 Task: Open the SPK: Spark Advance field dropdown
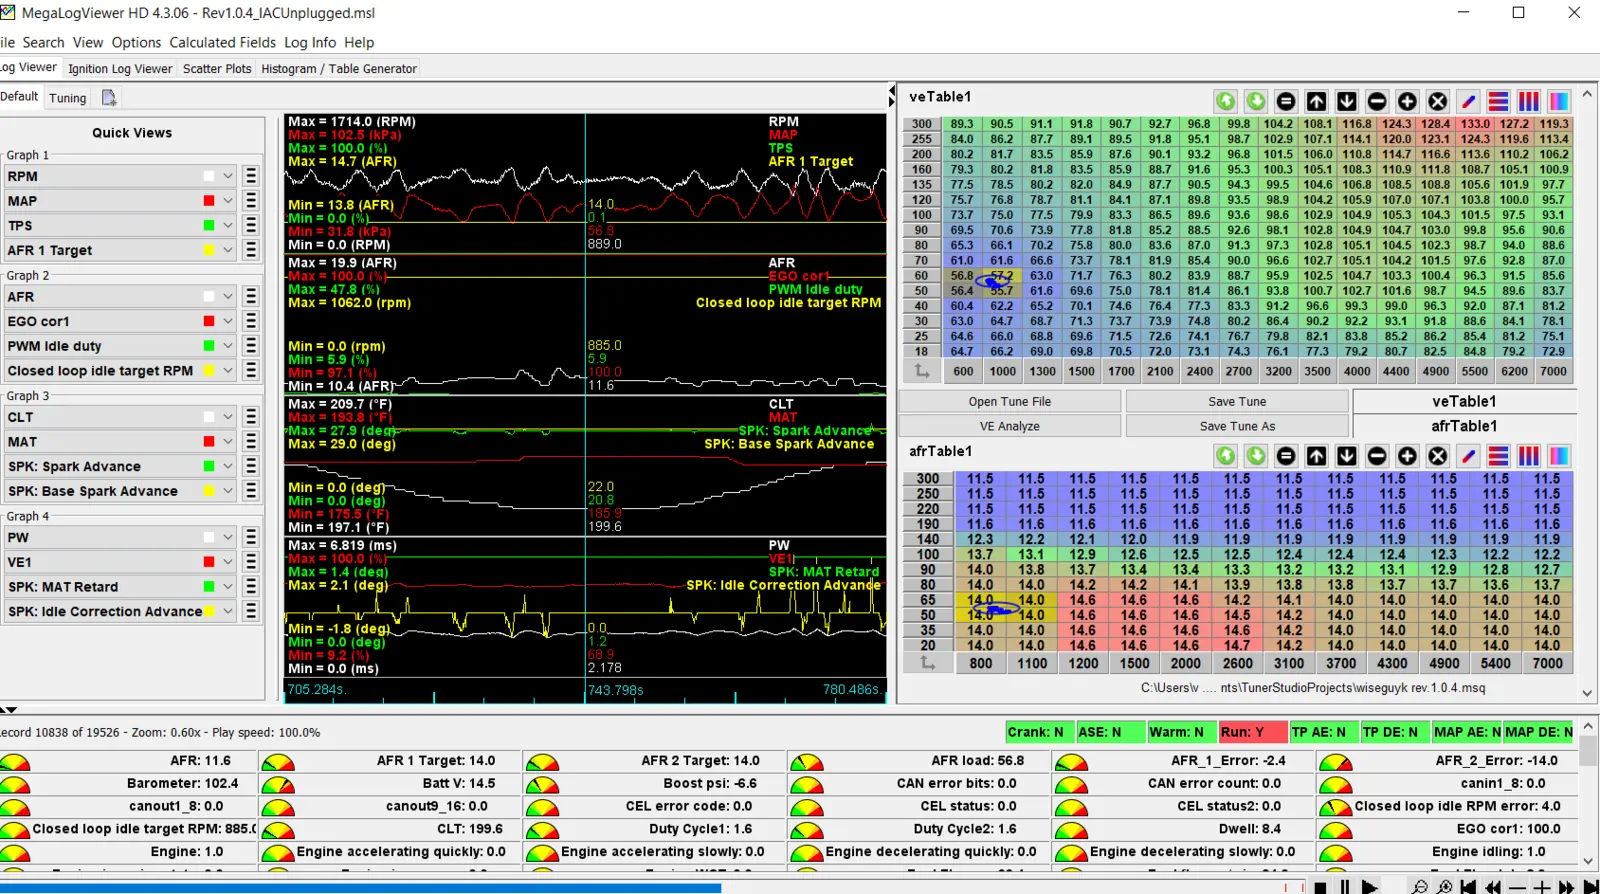coord(228,466)
